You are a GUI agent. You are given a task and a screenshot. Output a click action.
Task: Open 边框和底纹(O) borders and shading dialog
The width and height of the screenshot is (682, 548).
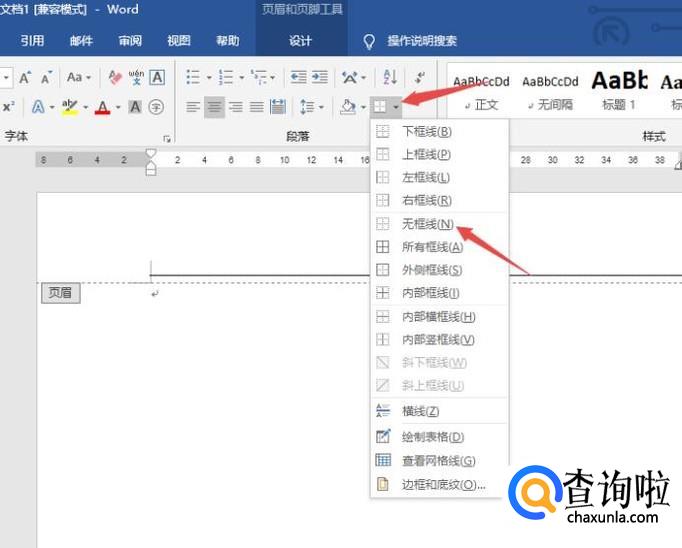pos(439,485)
